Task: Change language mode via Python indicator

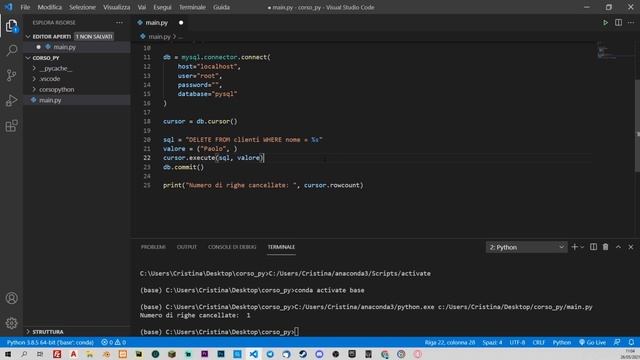Action: coord(562,342)
